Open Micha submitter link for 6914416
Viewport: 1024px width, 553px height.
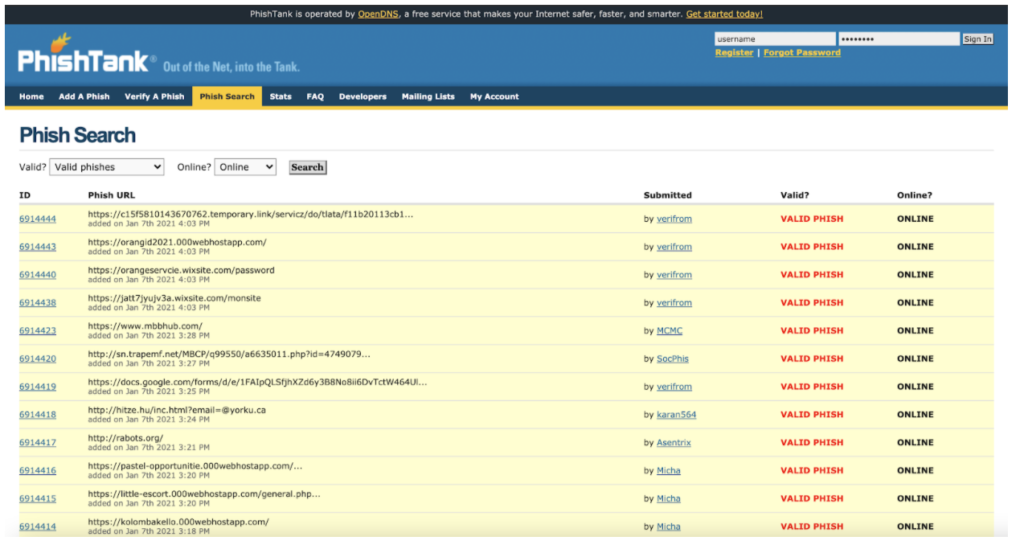coord(668,471)
